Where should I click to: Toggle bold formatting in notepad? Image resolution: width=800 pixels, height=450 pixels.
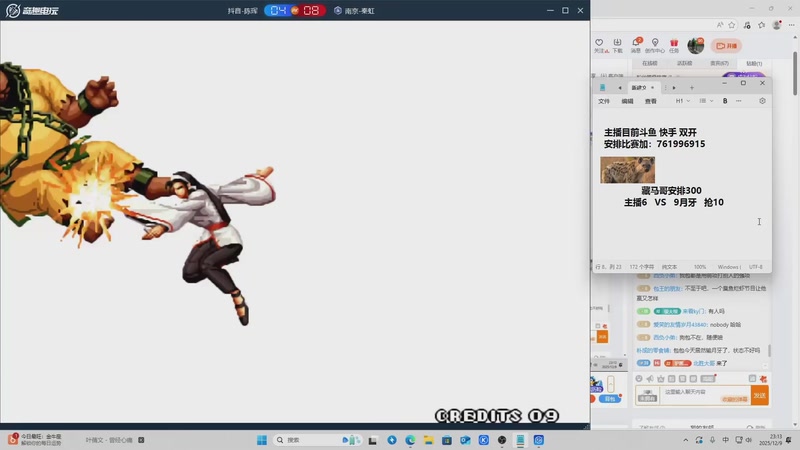(x=725, y=101)
